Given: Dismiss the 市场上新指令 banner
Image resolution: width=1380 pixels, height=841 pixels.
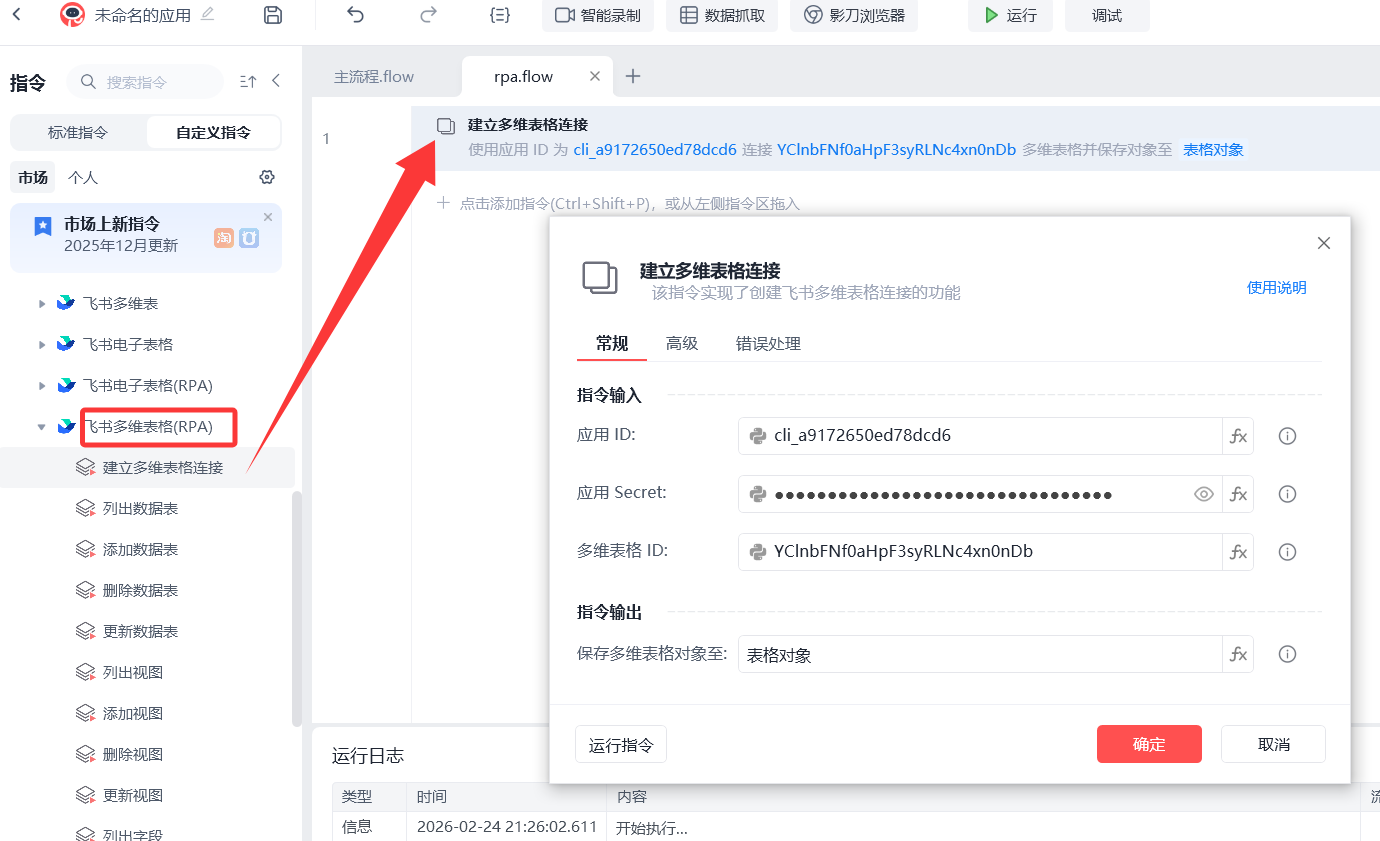Looking at the screenshot, I should 268,217.
